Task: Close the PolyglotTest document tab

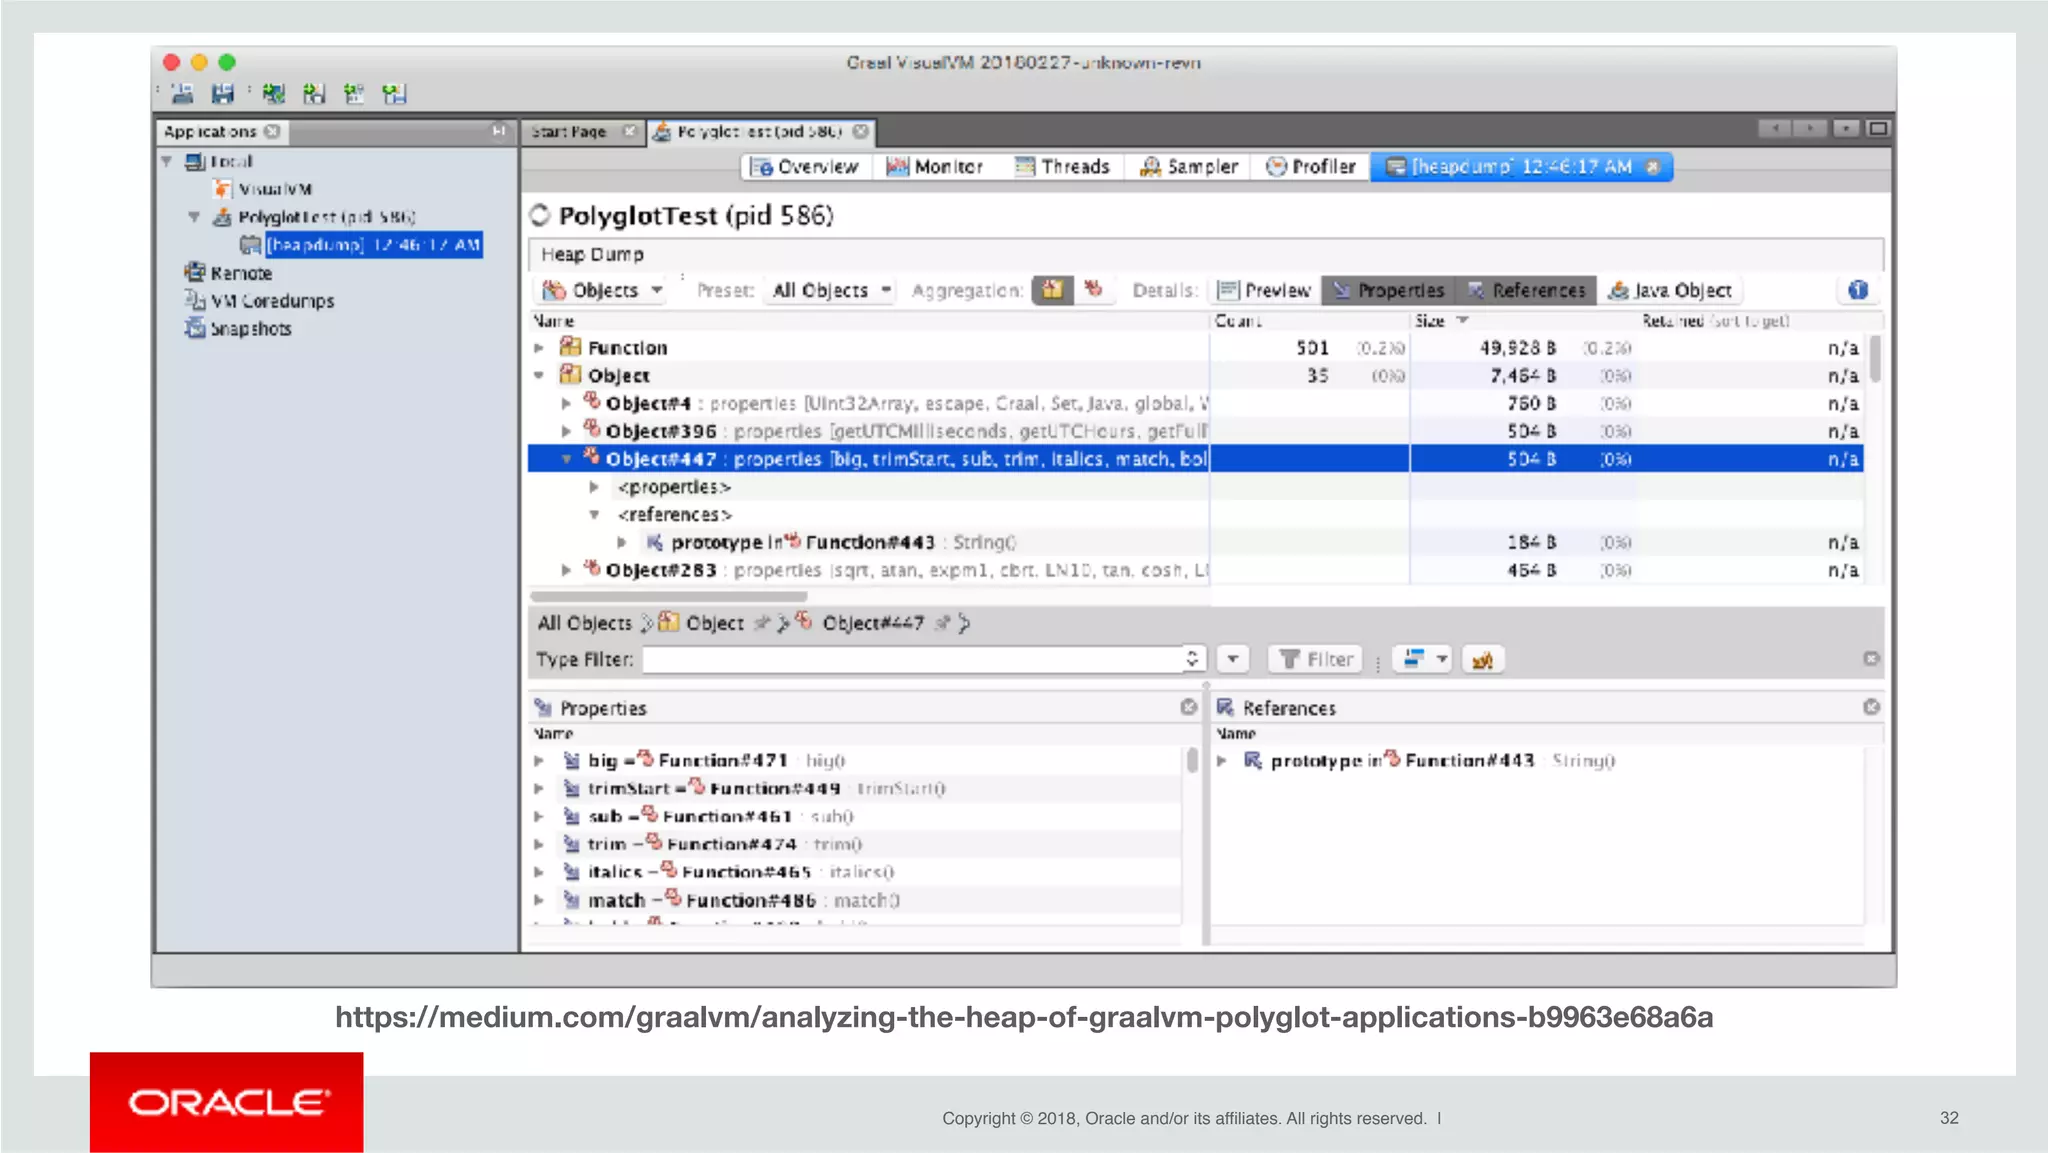Action: [860, 131]
